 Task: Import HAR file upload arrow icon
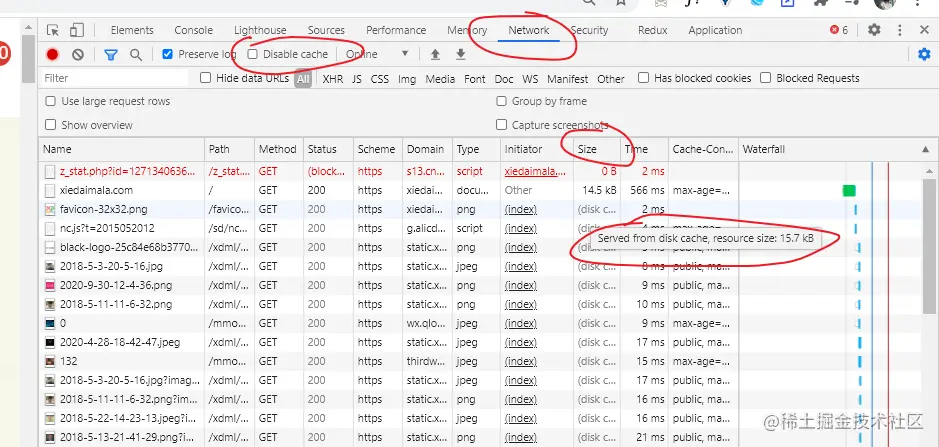click(x=435, y=55)
